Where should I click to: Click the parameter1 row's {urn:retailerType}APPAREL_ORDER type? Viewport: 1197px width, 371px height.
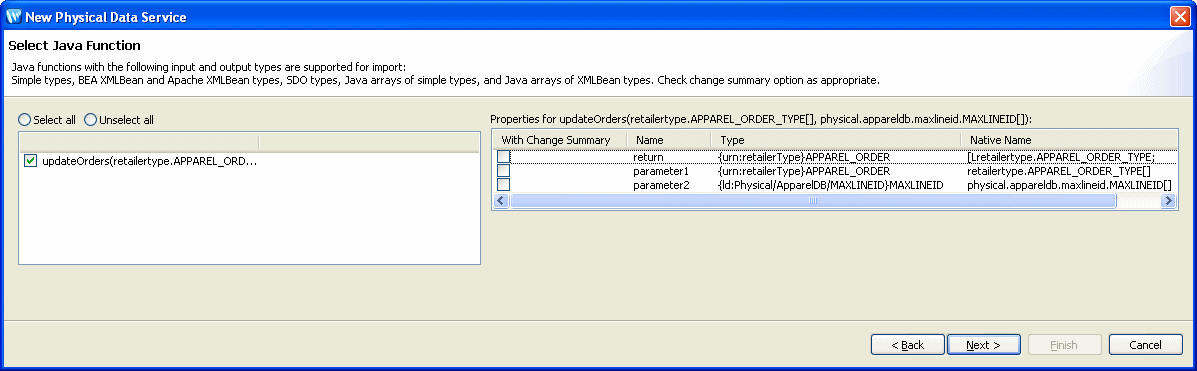[804, 171]
